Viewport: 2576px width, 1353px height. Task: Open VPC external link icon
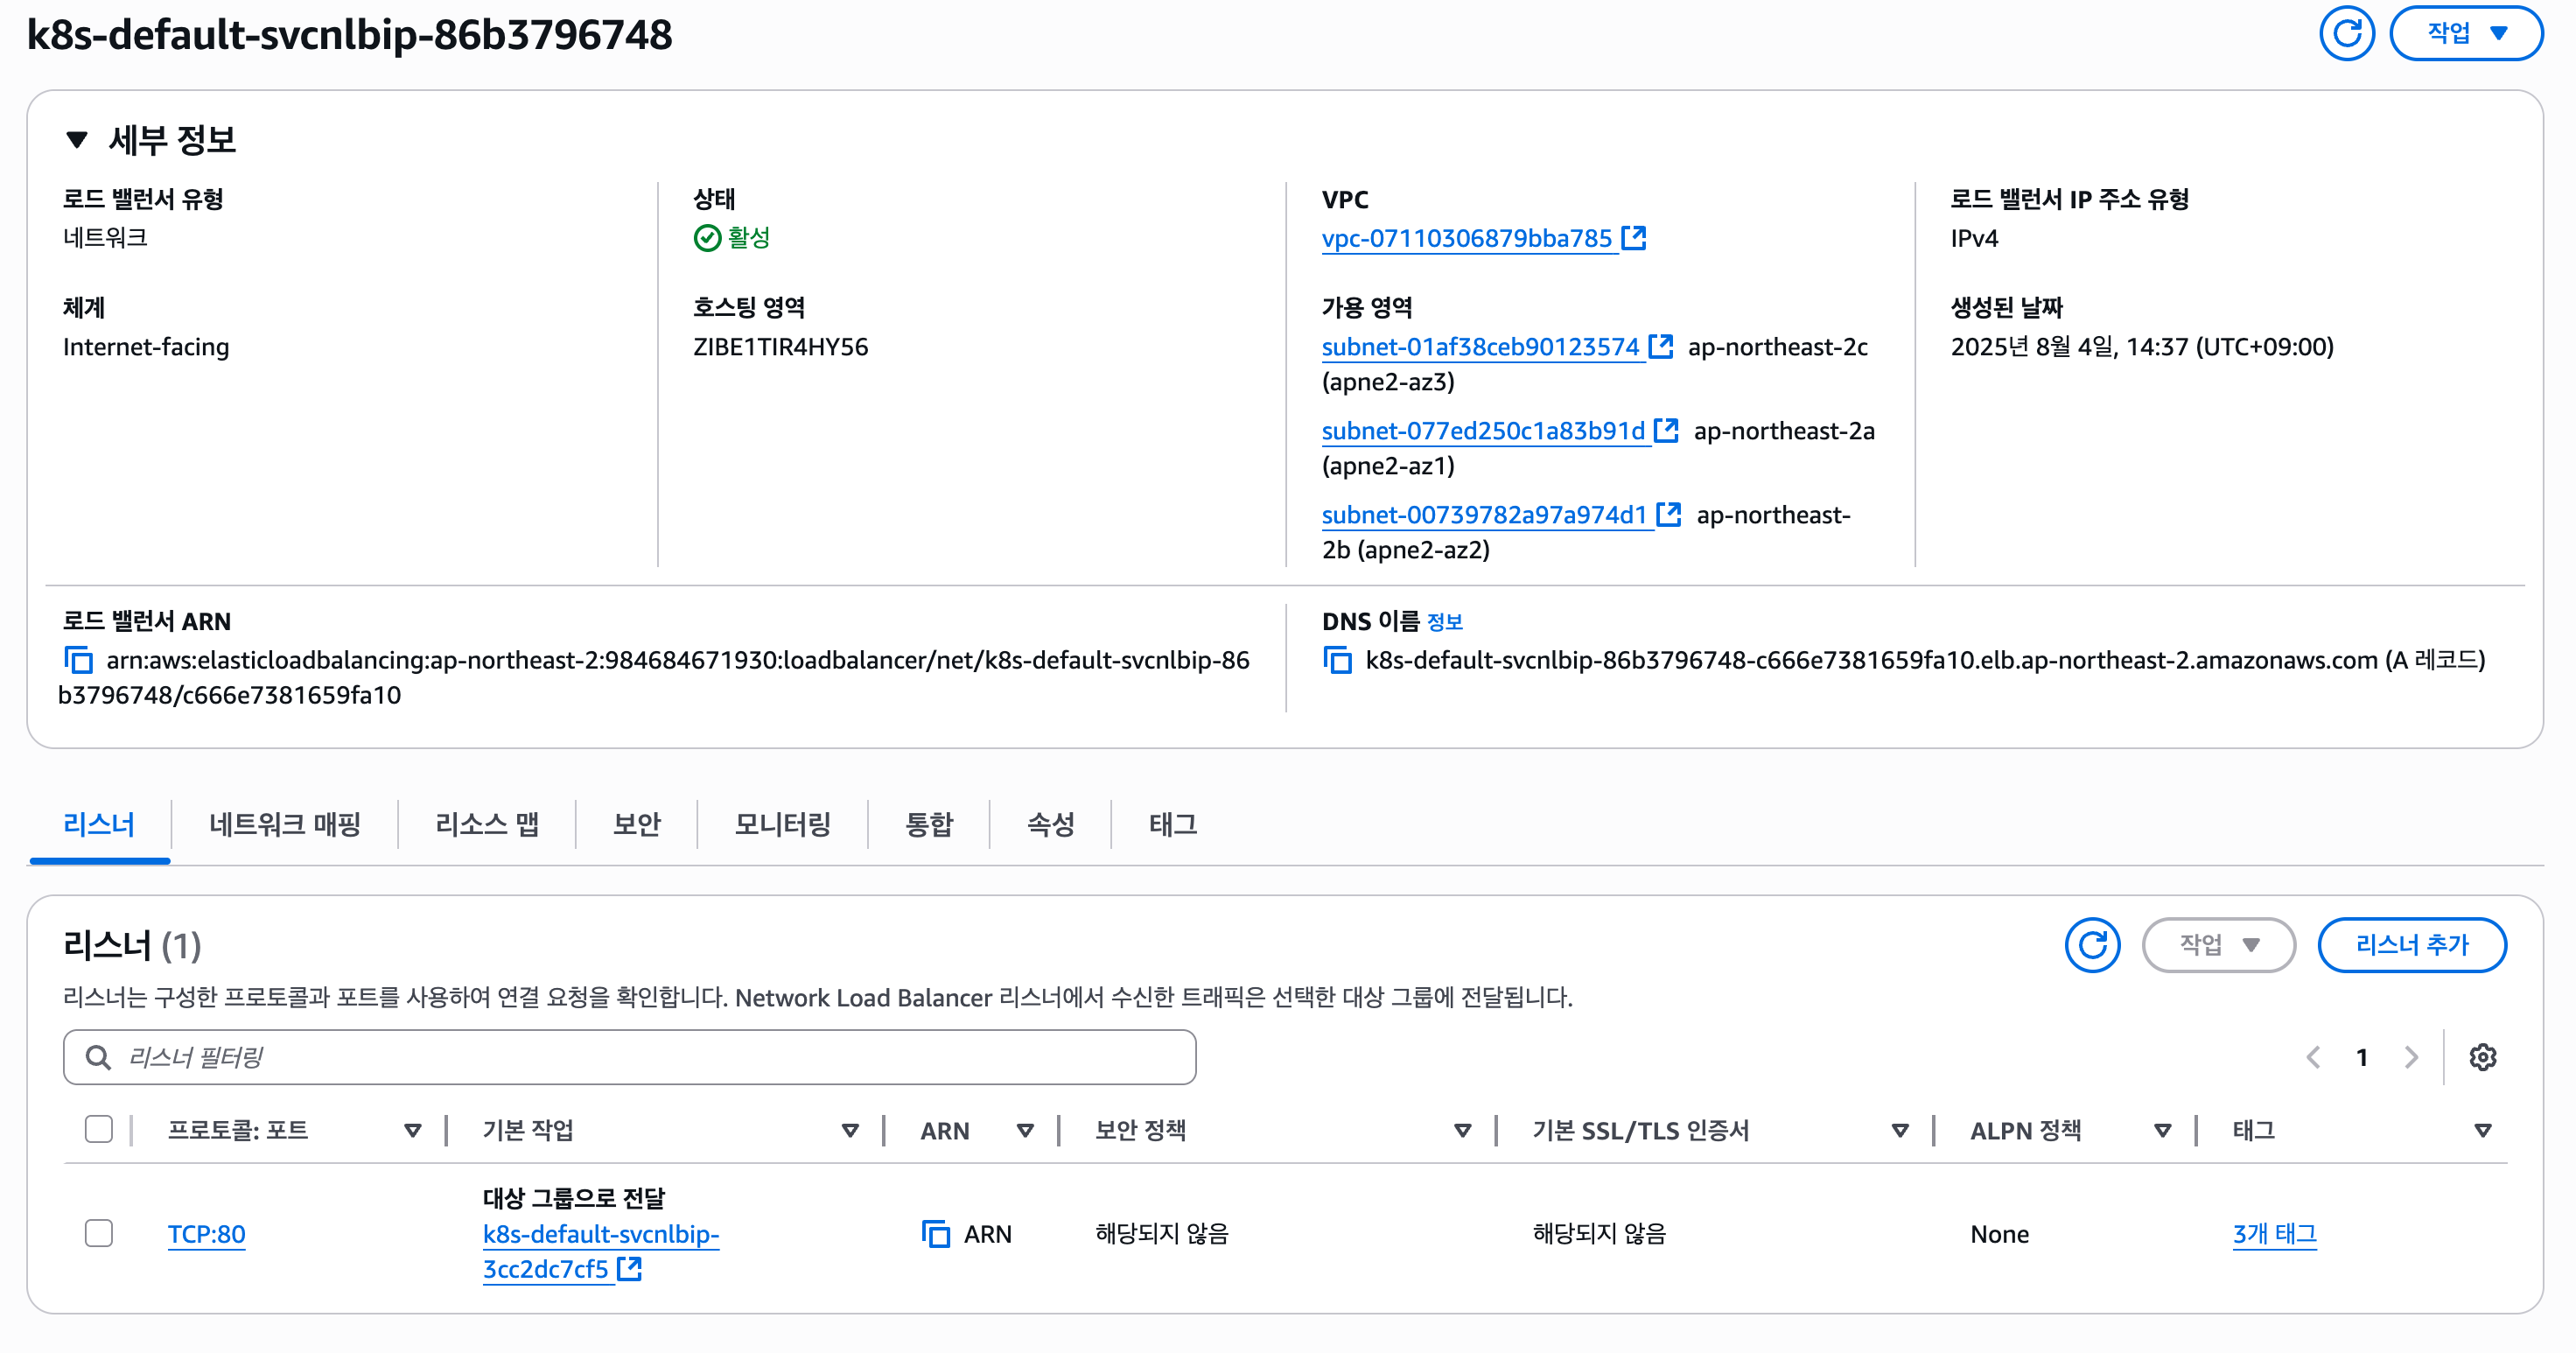[1634, 238]
